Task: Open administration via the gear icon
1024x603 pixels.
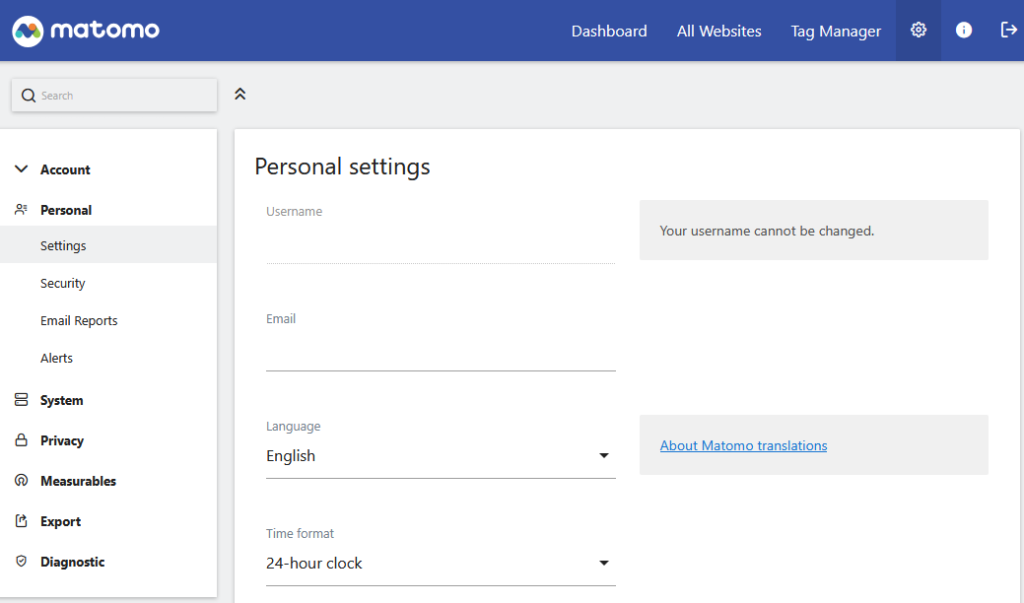Action: [918, 30]
